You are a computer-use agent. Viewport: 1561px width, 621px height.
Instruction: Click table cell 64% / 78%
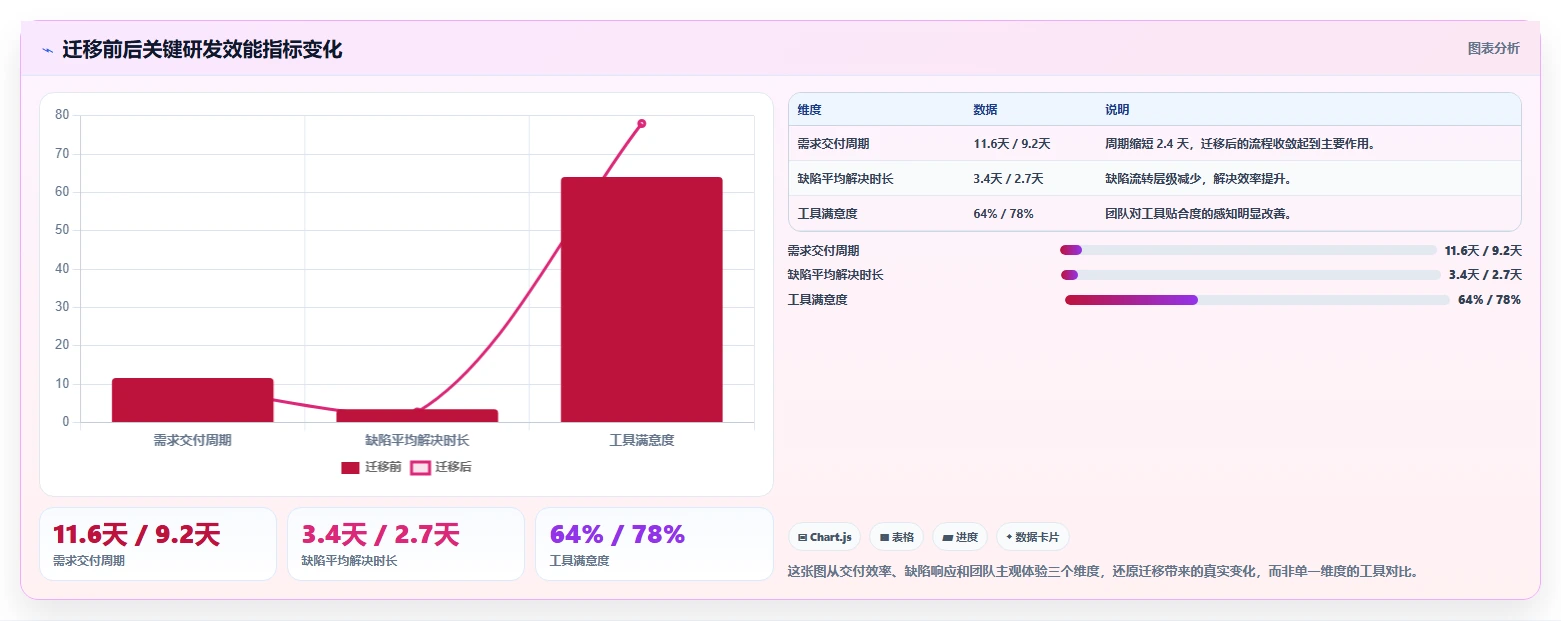[x=1003, y=214]
